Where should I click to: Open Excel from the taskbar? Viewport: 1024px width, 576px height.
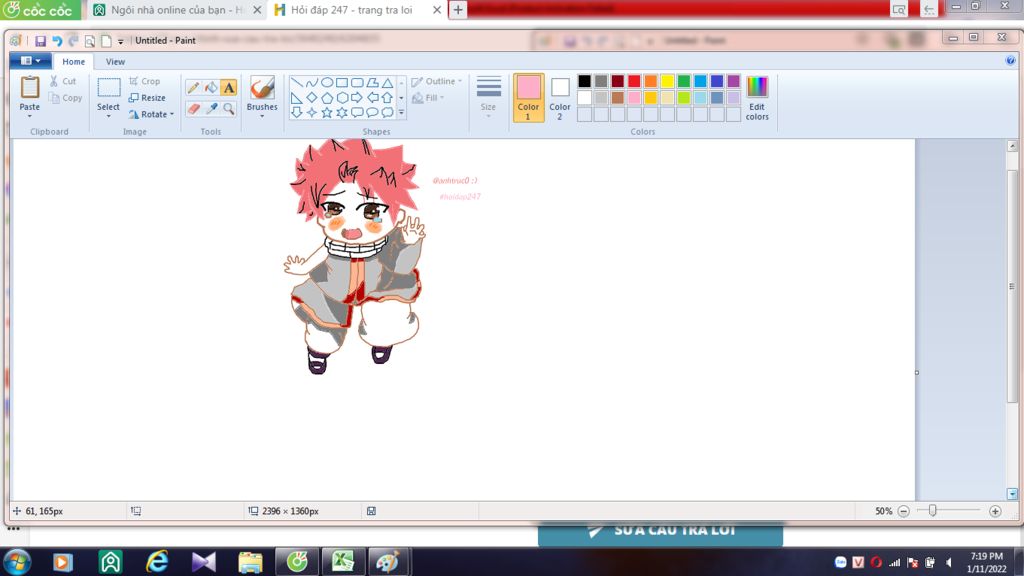pos(342,562)
